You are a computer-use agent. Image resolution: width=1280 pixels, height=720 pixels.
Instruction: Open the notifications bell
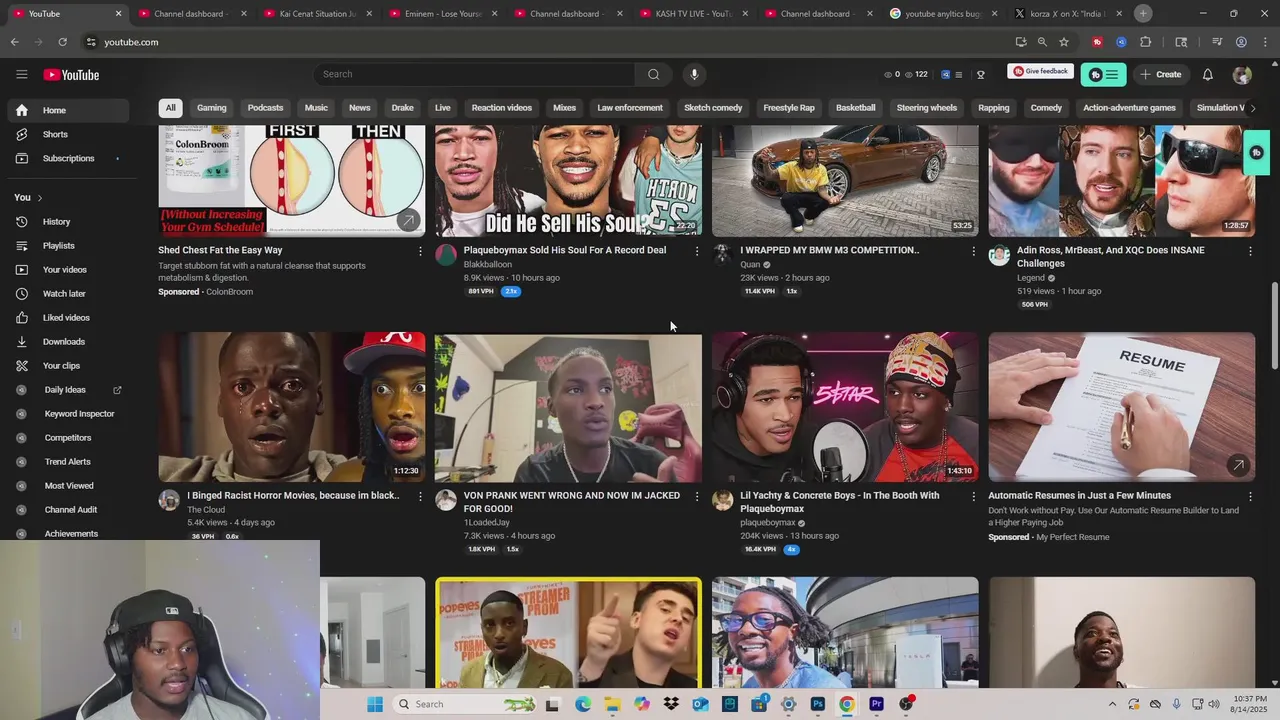tap(1207, 75)
